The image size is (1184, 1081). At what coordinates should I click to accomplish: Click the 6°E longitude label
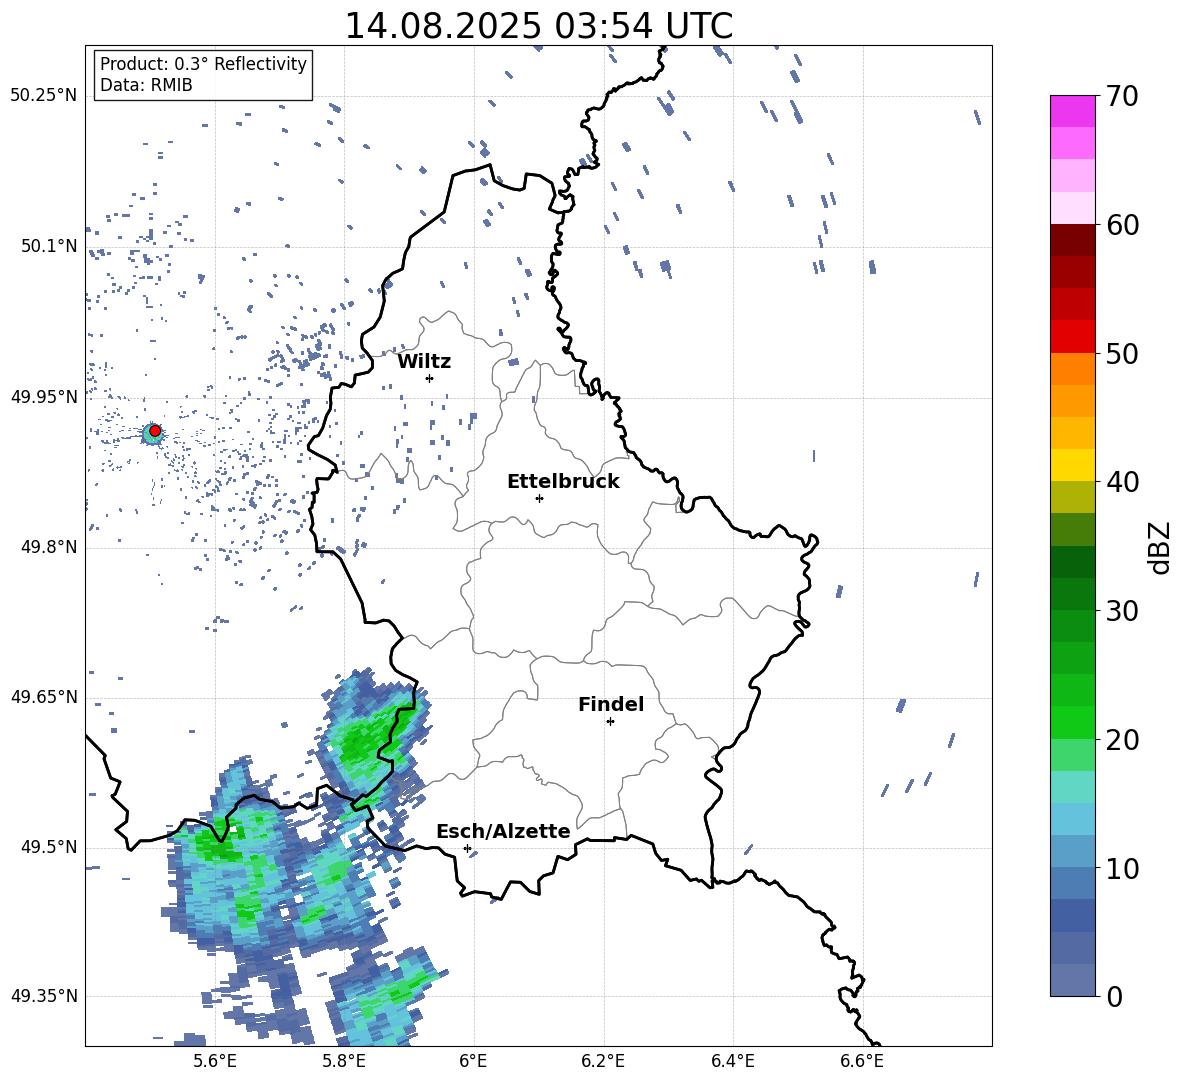pos(473,1061)
